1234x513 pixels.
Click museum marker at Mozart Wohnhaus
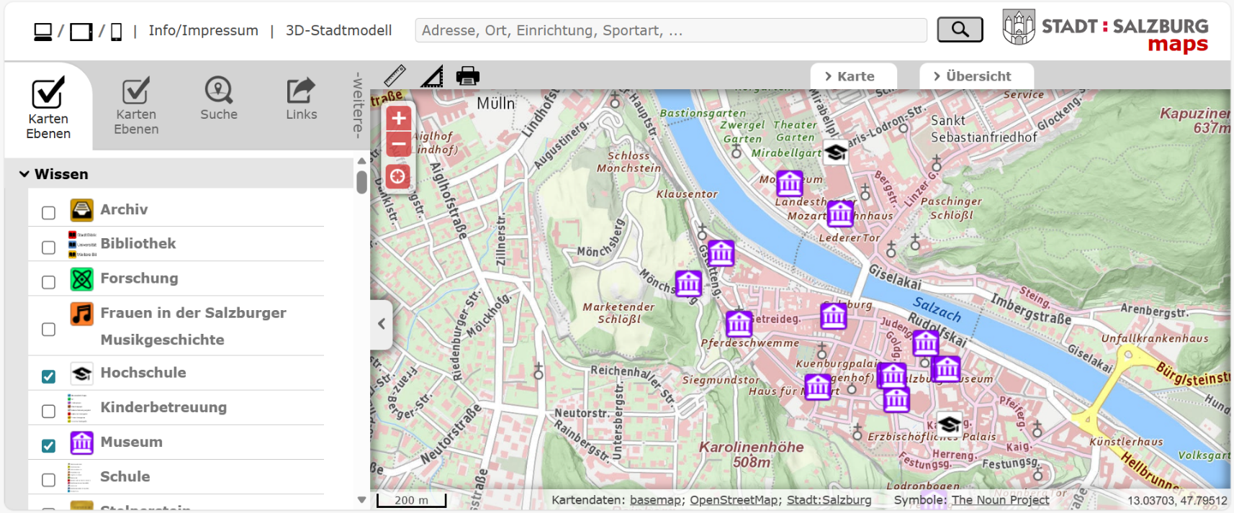(x=840, y=213)
